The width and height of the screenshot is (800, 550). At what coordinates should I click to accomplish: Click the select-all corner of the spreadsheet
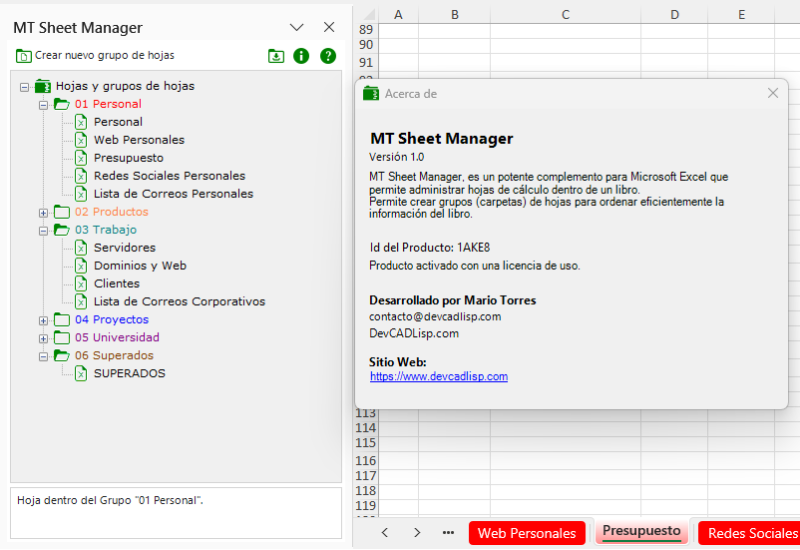click(x=367, y=15)
